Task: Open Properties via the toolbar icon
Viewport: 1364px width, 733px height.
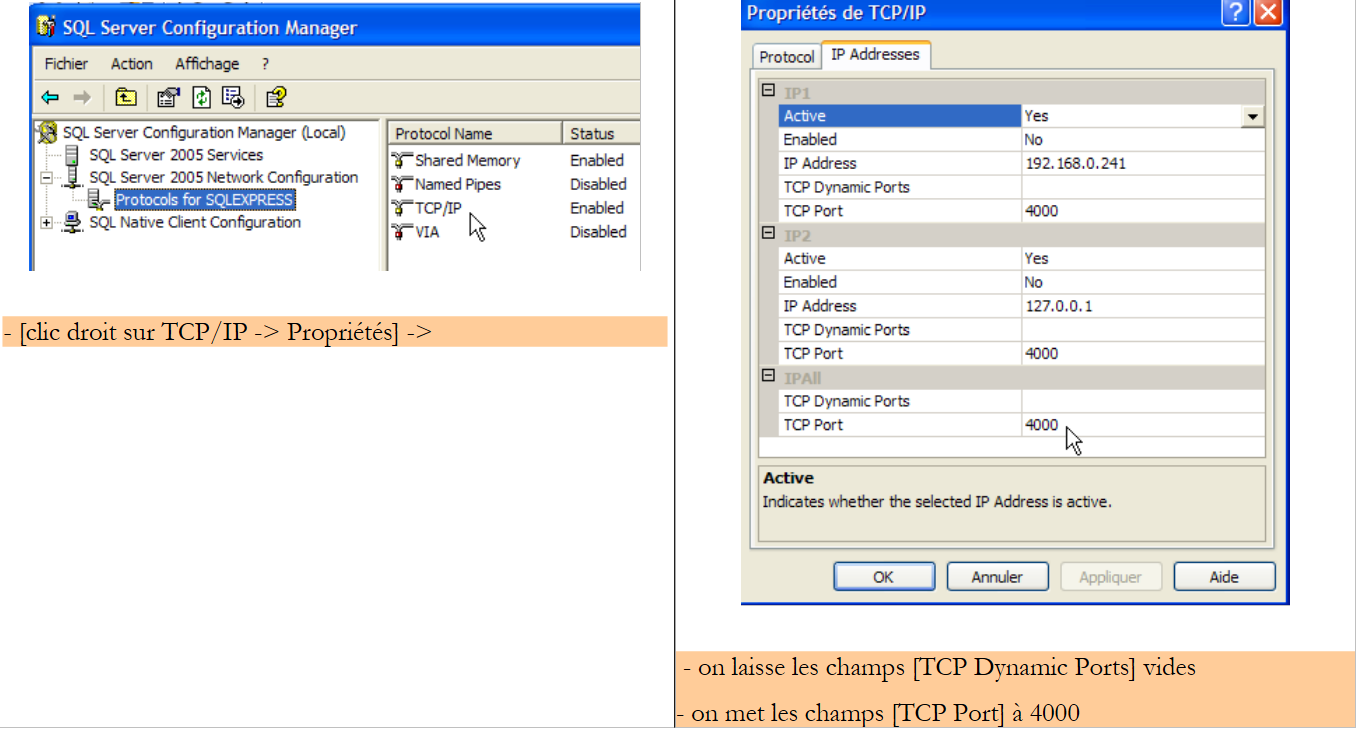Action: pyautogui.click(x=168, y=97)
